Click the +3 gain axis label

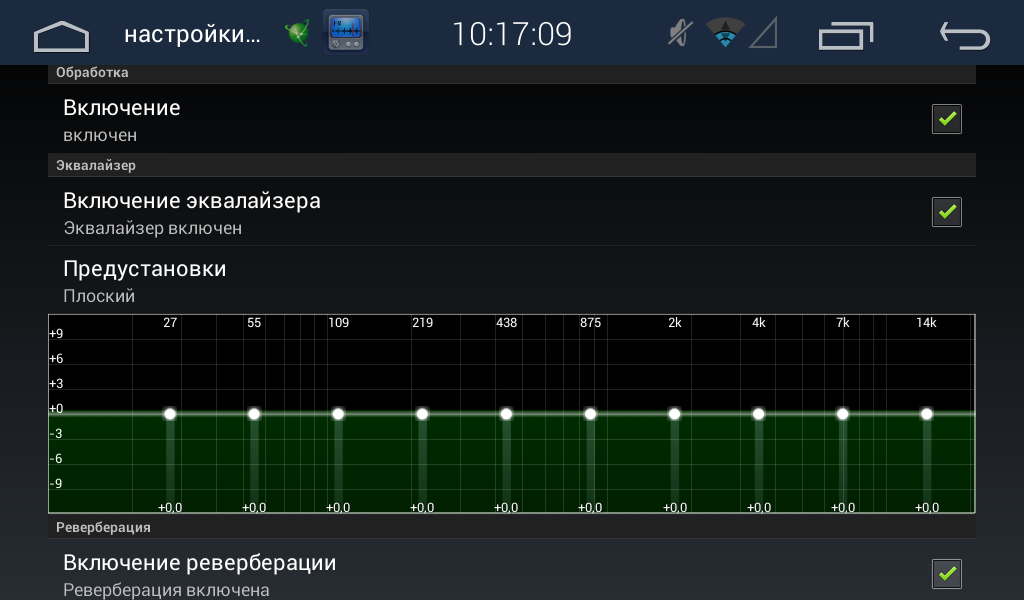(56, 384)
